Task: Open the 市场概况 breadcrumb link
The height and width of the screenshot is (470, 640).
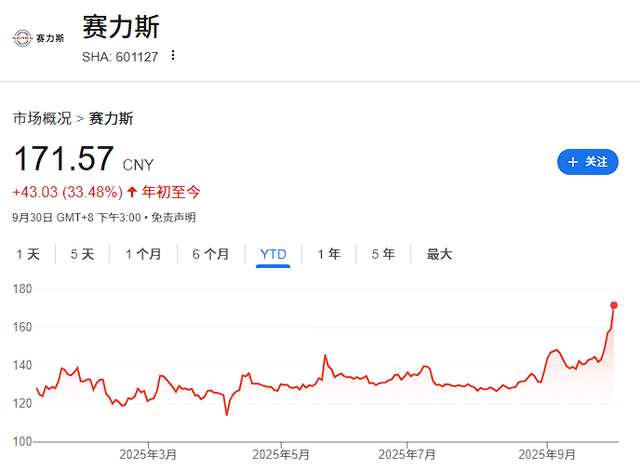Action: point(42,118)
